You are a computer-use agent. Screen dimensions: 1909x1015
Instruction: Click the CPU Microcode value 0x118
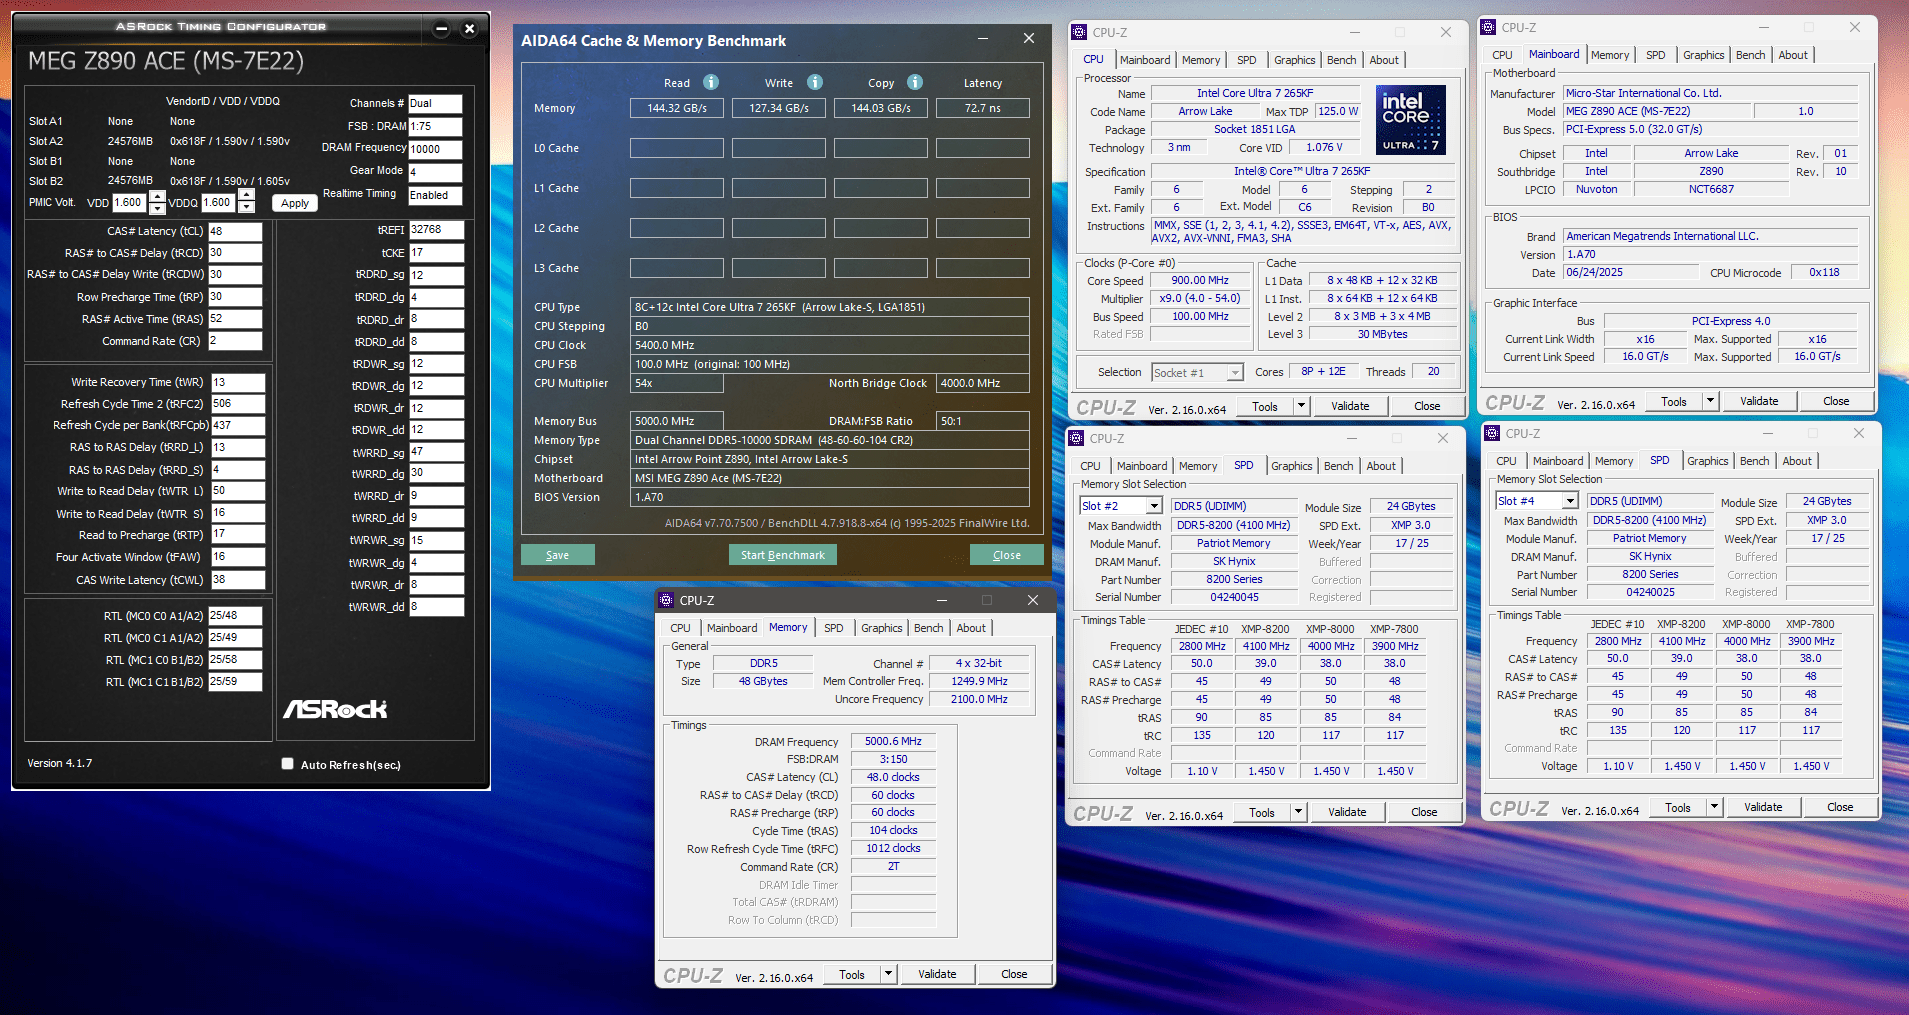[x=1824, y=272]
